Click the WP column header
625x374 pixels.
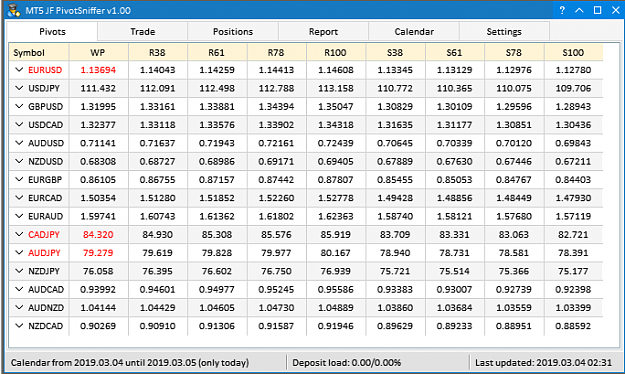click(98, 52)
